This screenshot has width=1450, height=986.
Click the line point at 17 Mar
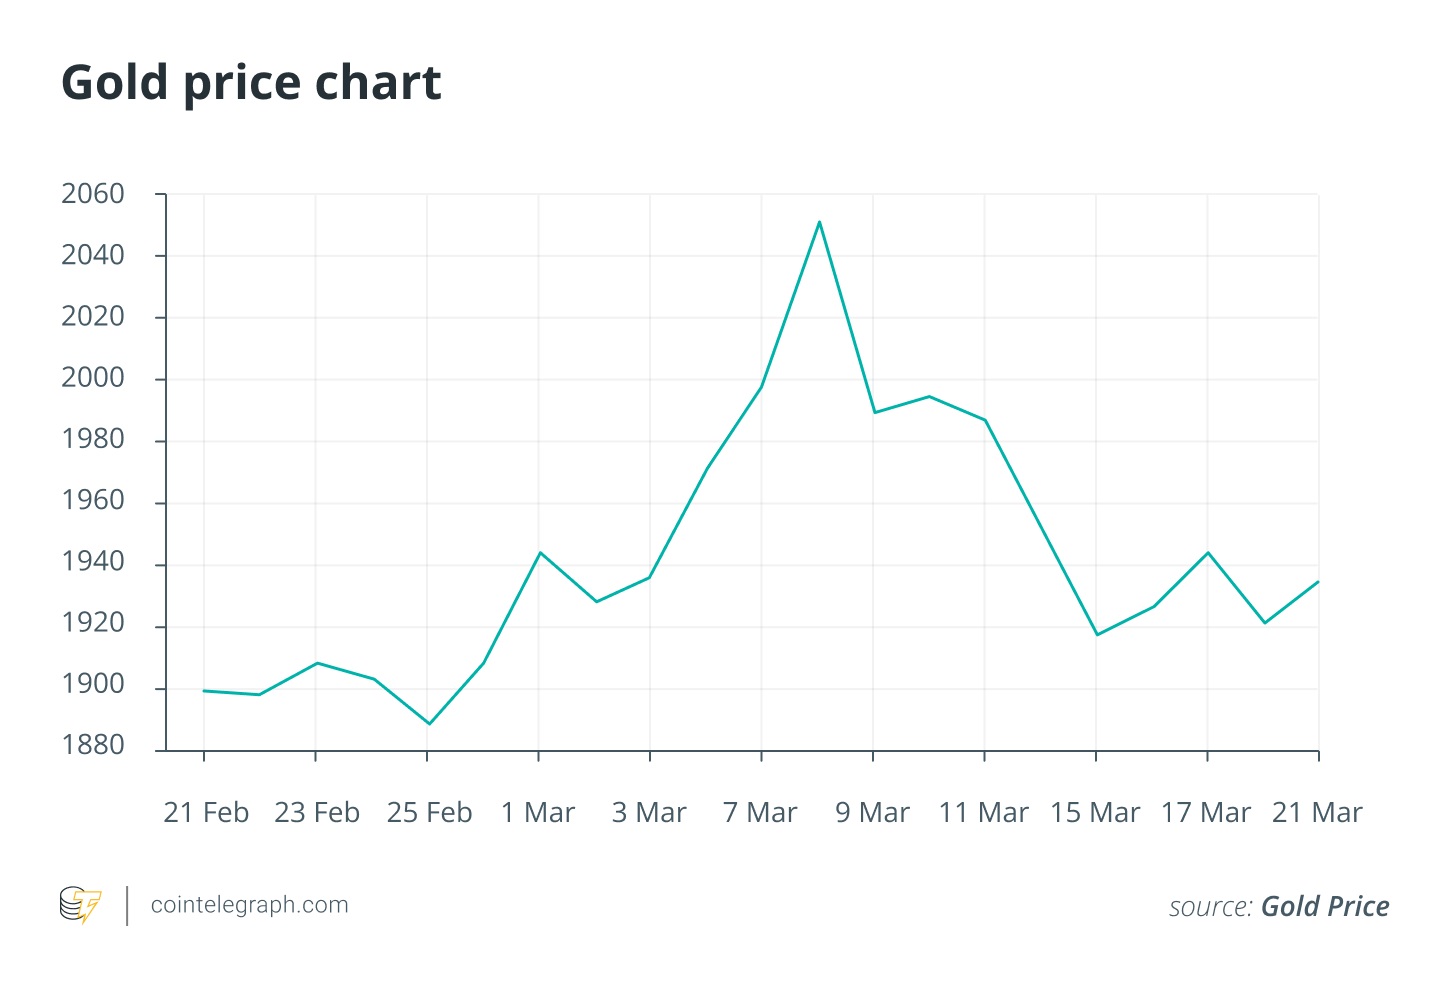click(1208, 552)
